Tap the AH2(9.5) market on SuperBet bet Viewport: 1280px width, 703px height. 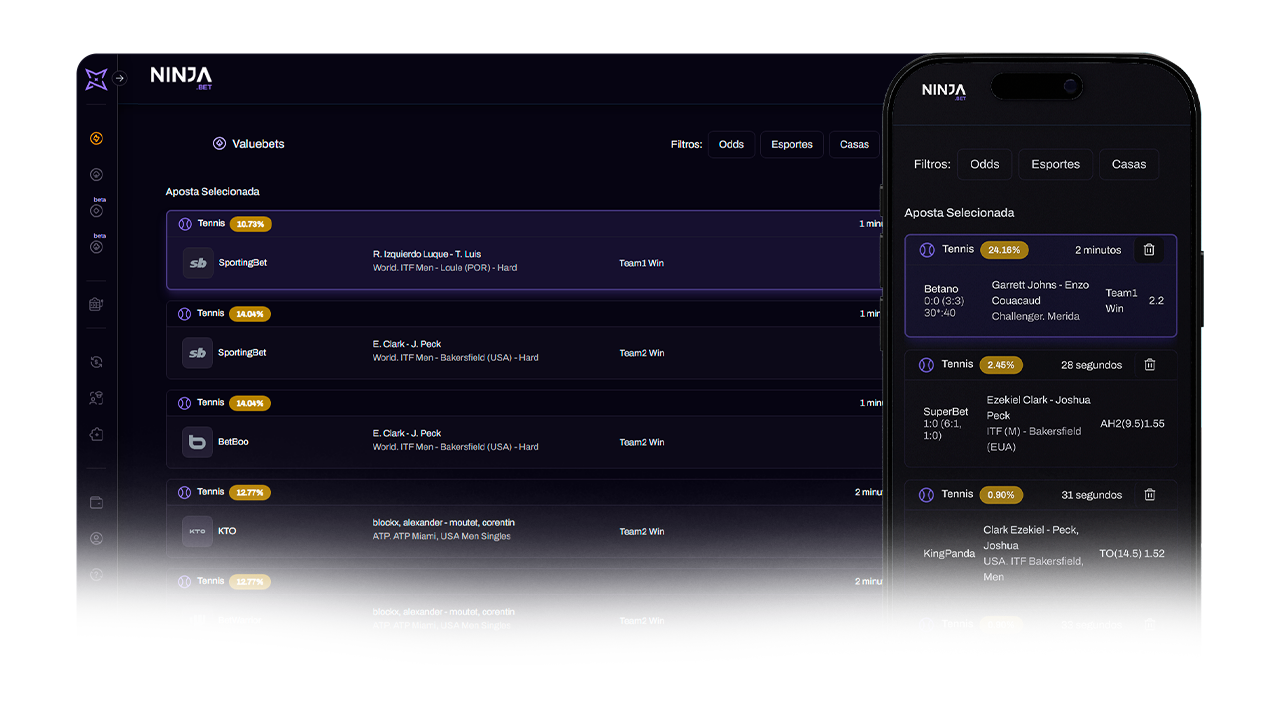[x=1120, y=423]
